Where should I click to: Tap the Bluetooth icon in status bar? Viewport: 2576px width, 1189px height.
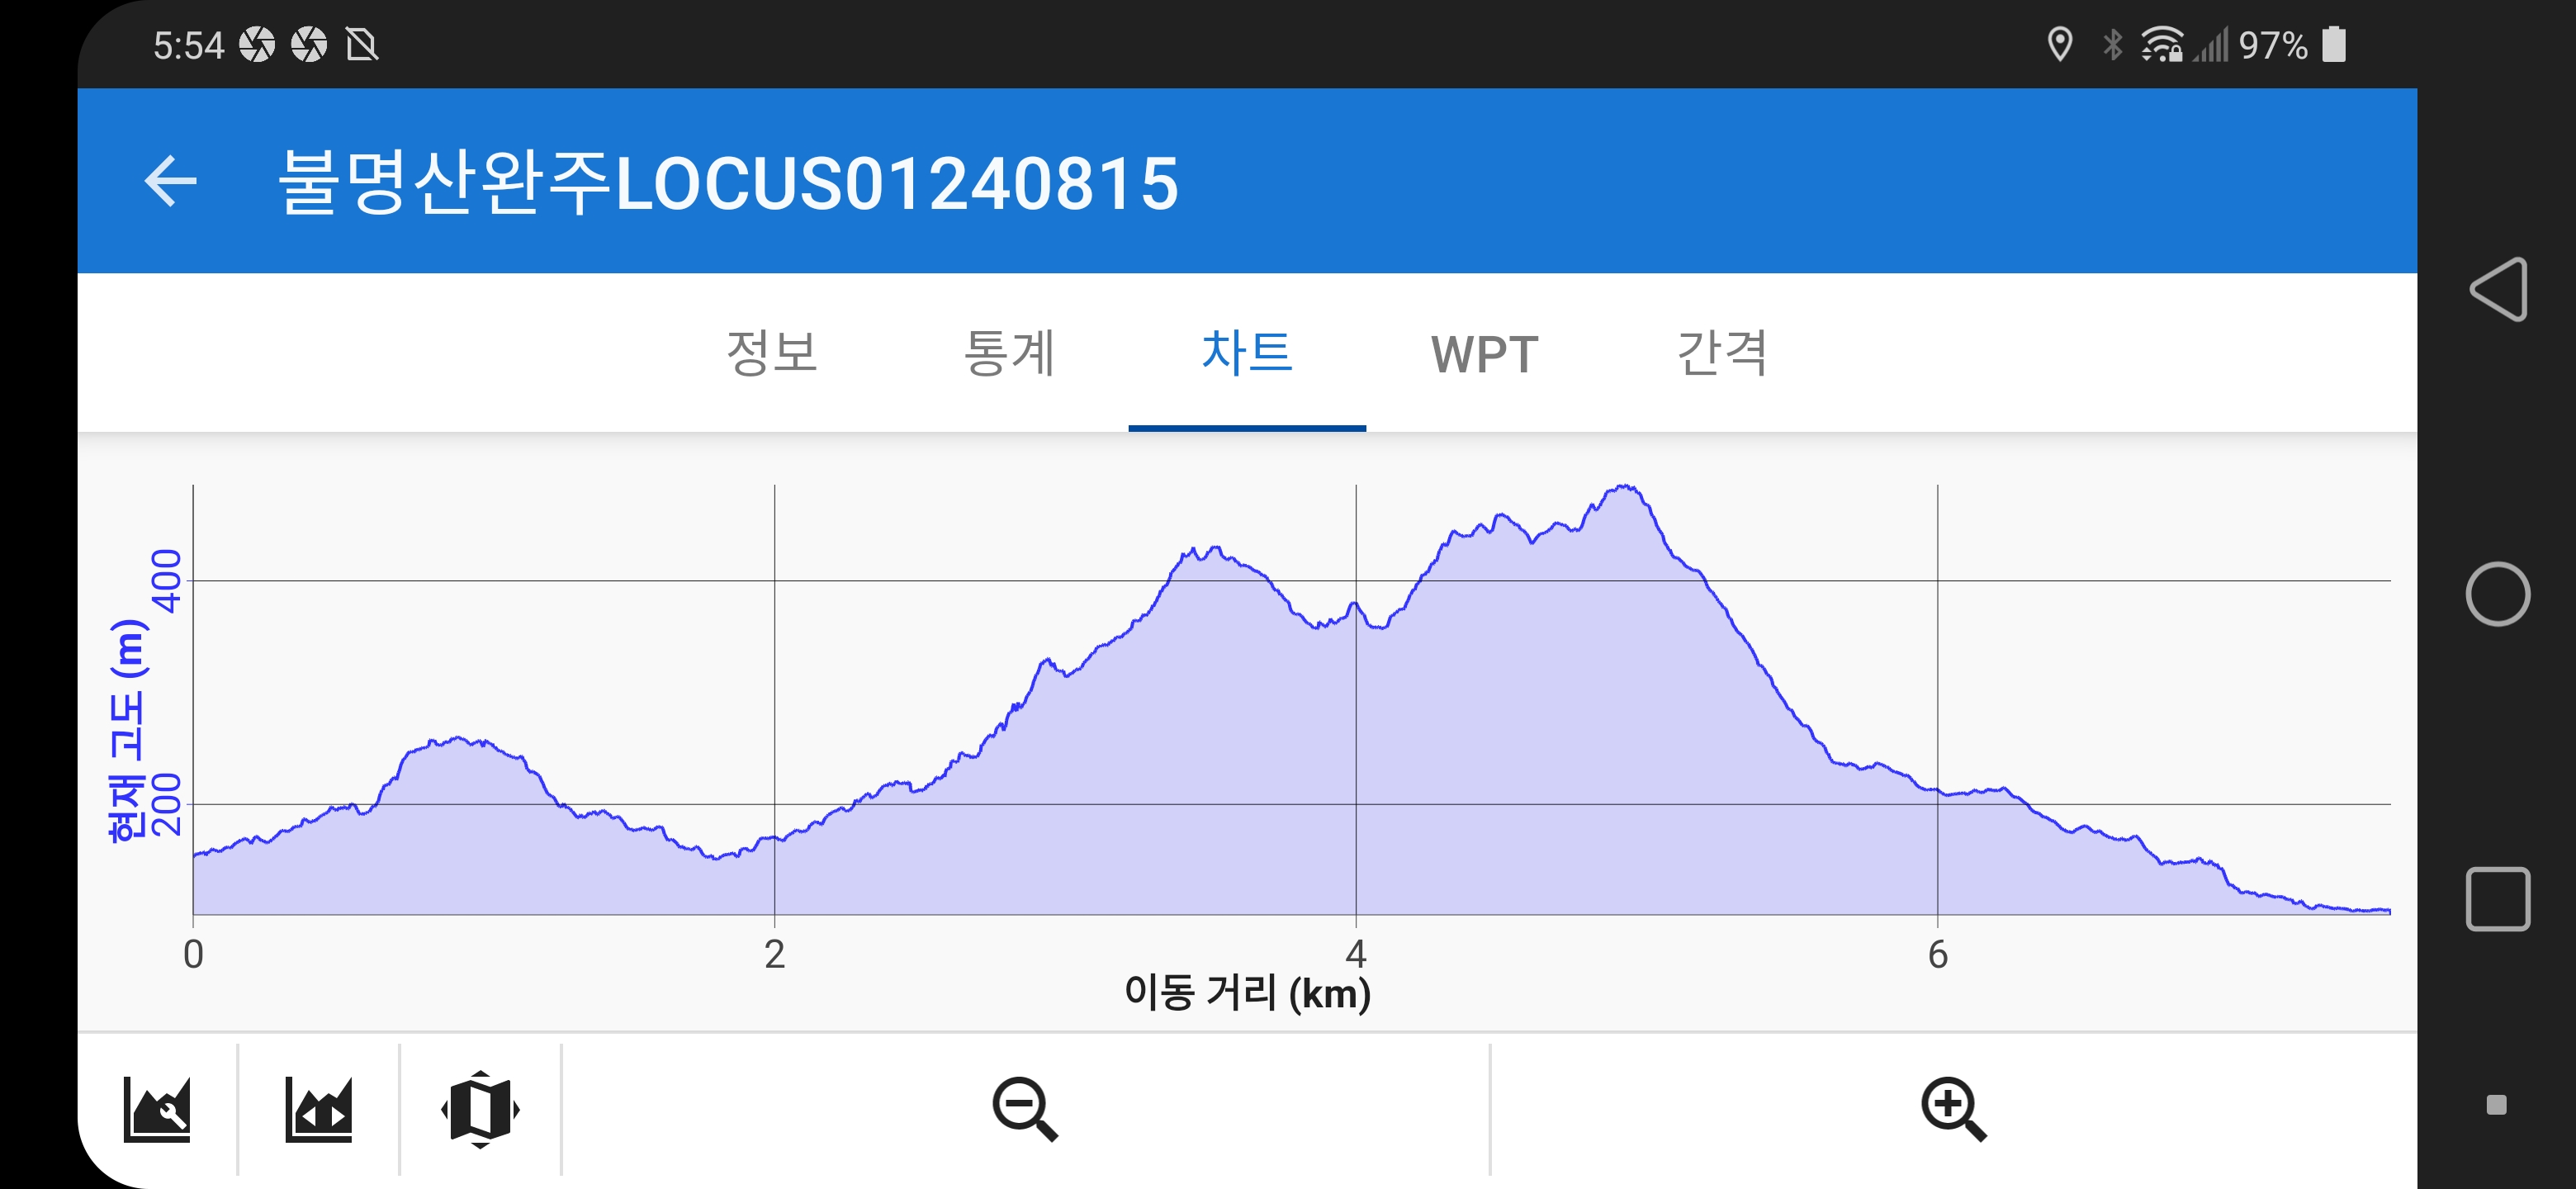(2112, 45)
